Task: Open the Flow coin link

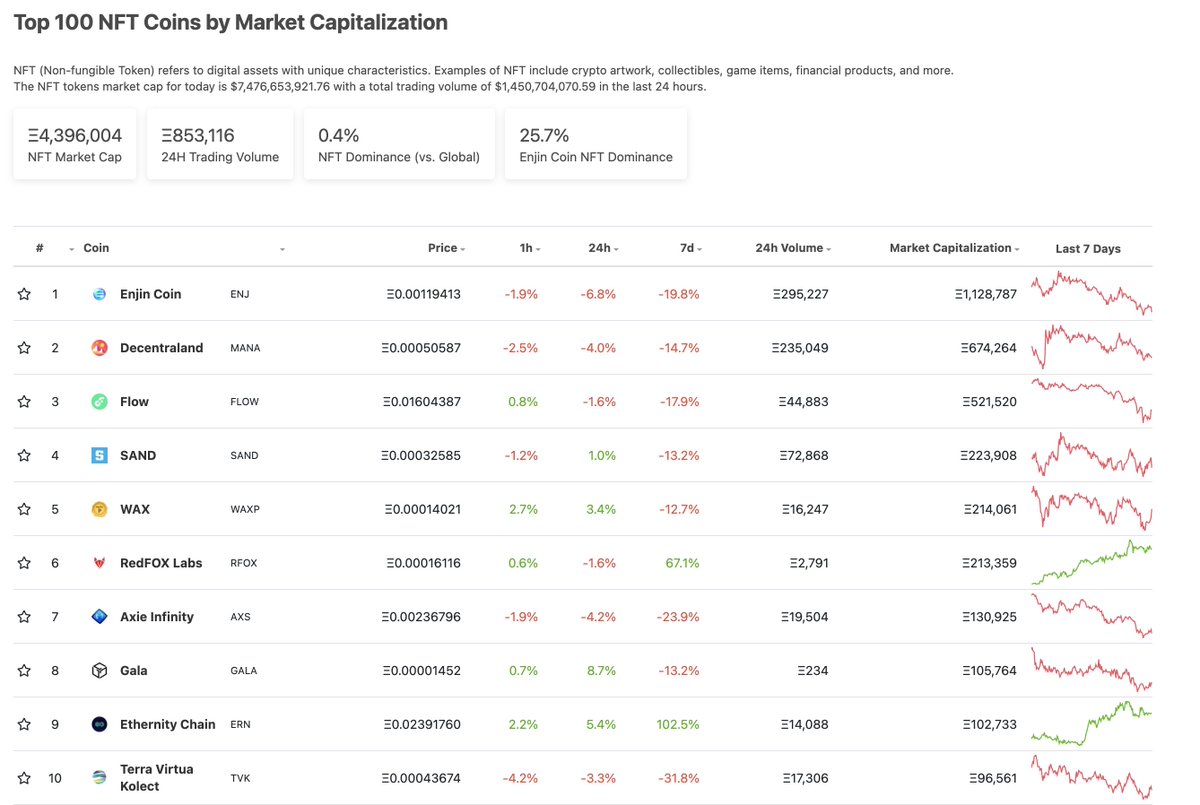Action: pyautogui.click(x=134, y=402)
